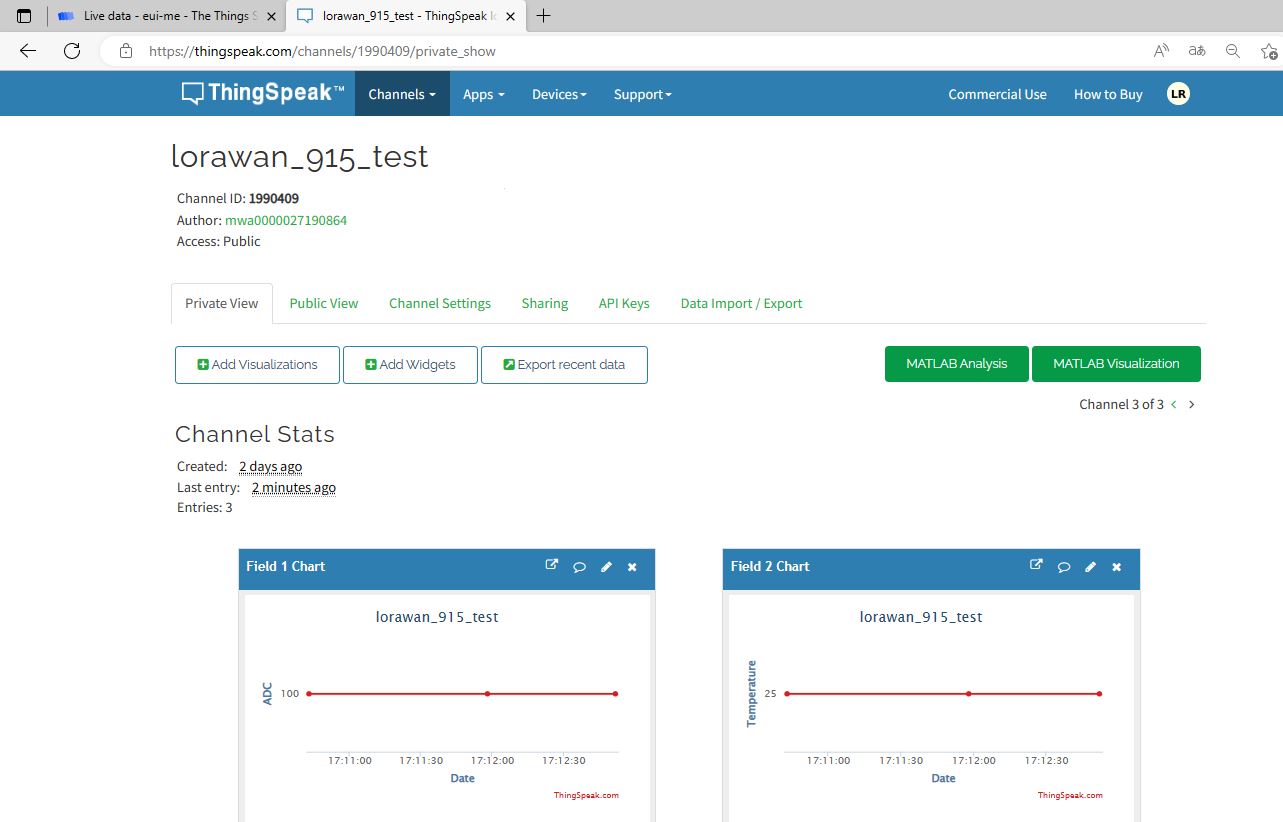1283x822 pixels.
Task: Edit Field 2 Chart with pencil icon
Action: click(1090, 567)
